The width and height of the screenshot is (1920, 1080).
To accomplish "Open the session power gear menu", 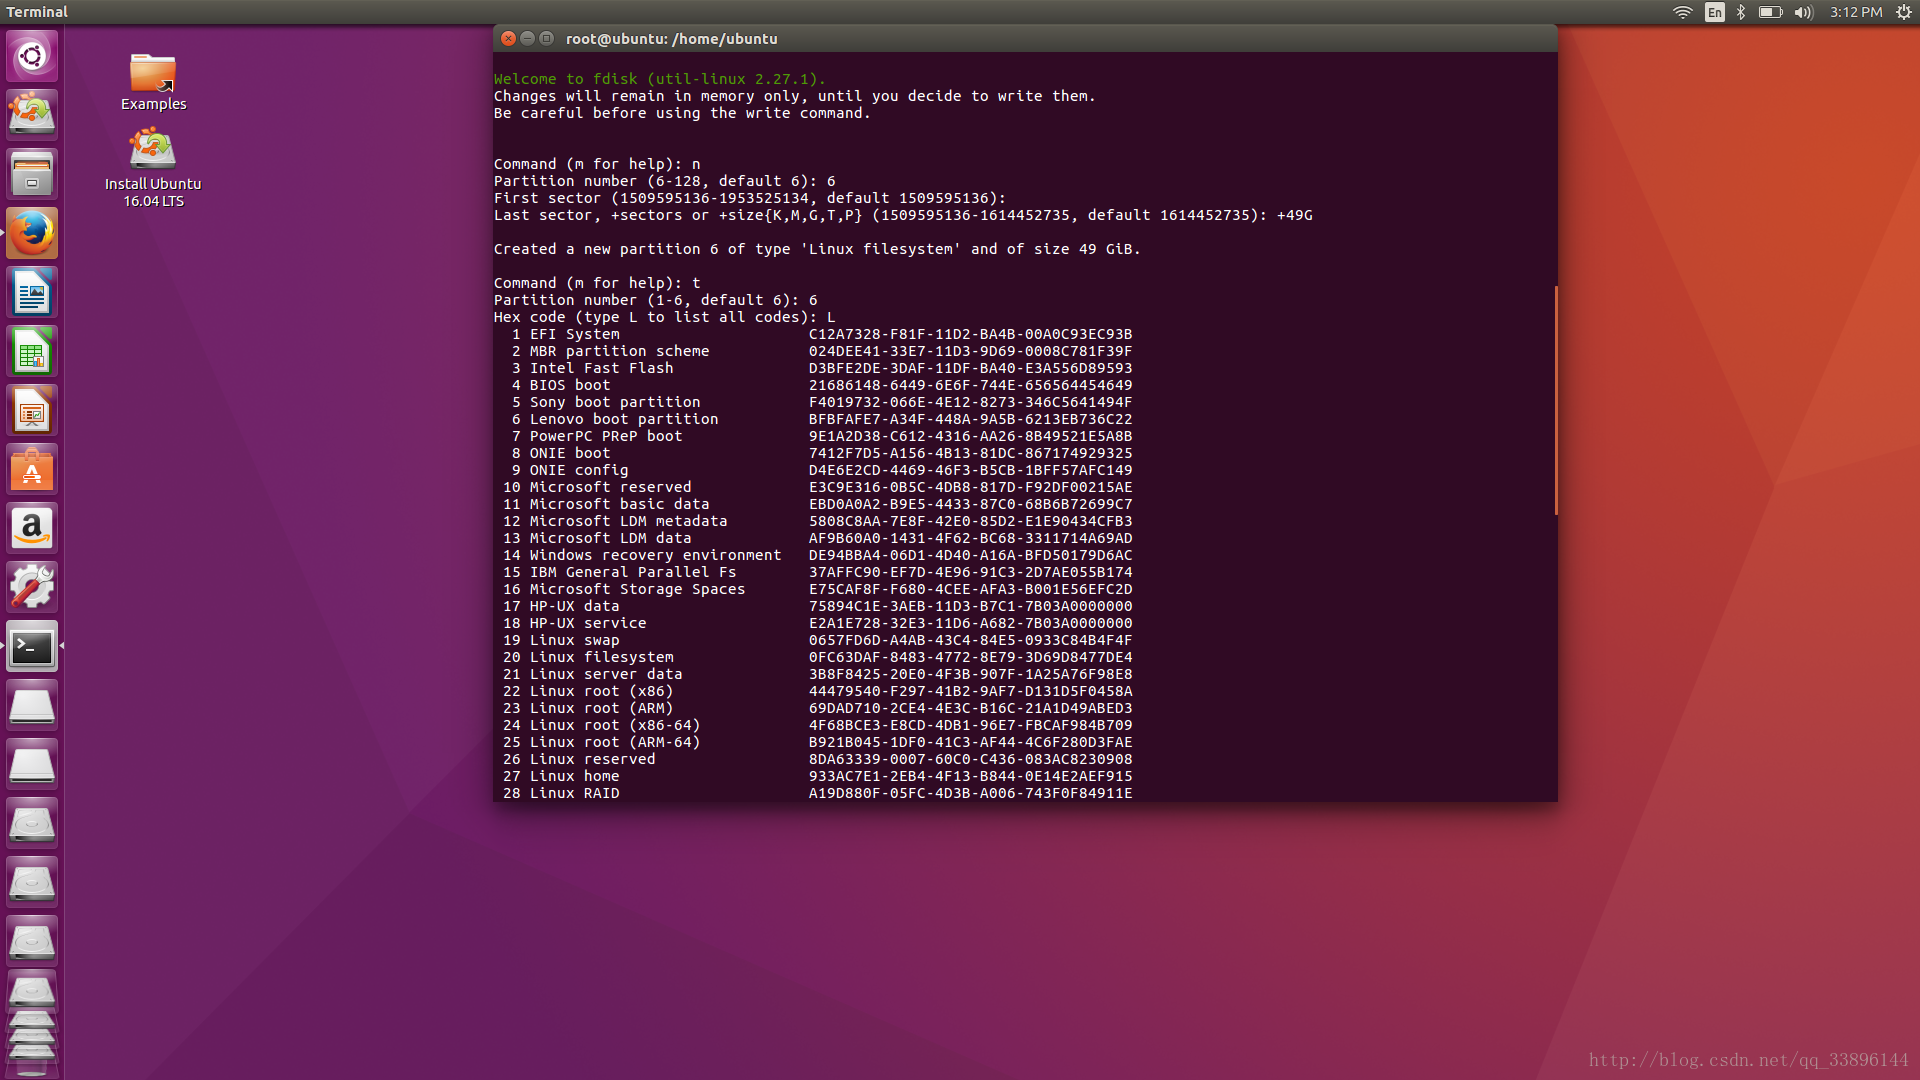I will coord(1903,12).
